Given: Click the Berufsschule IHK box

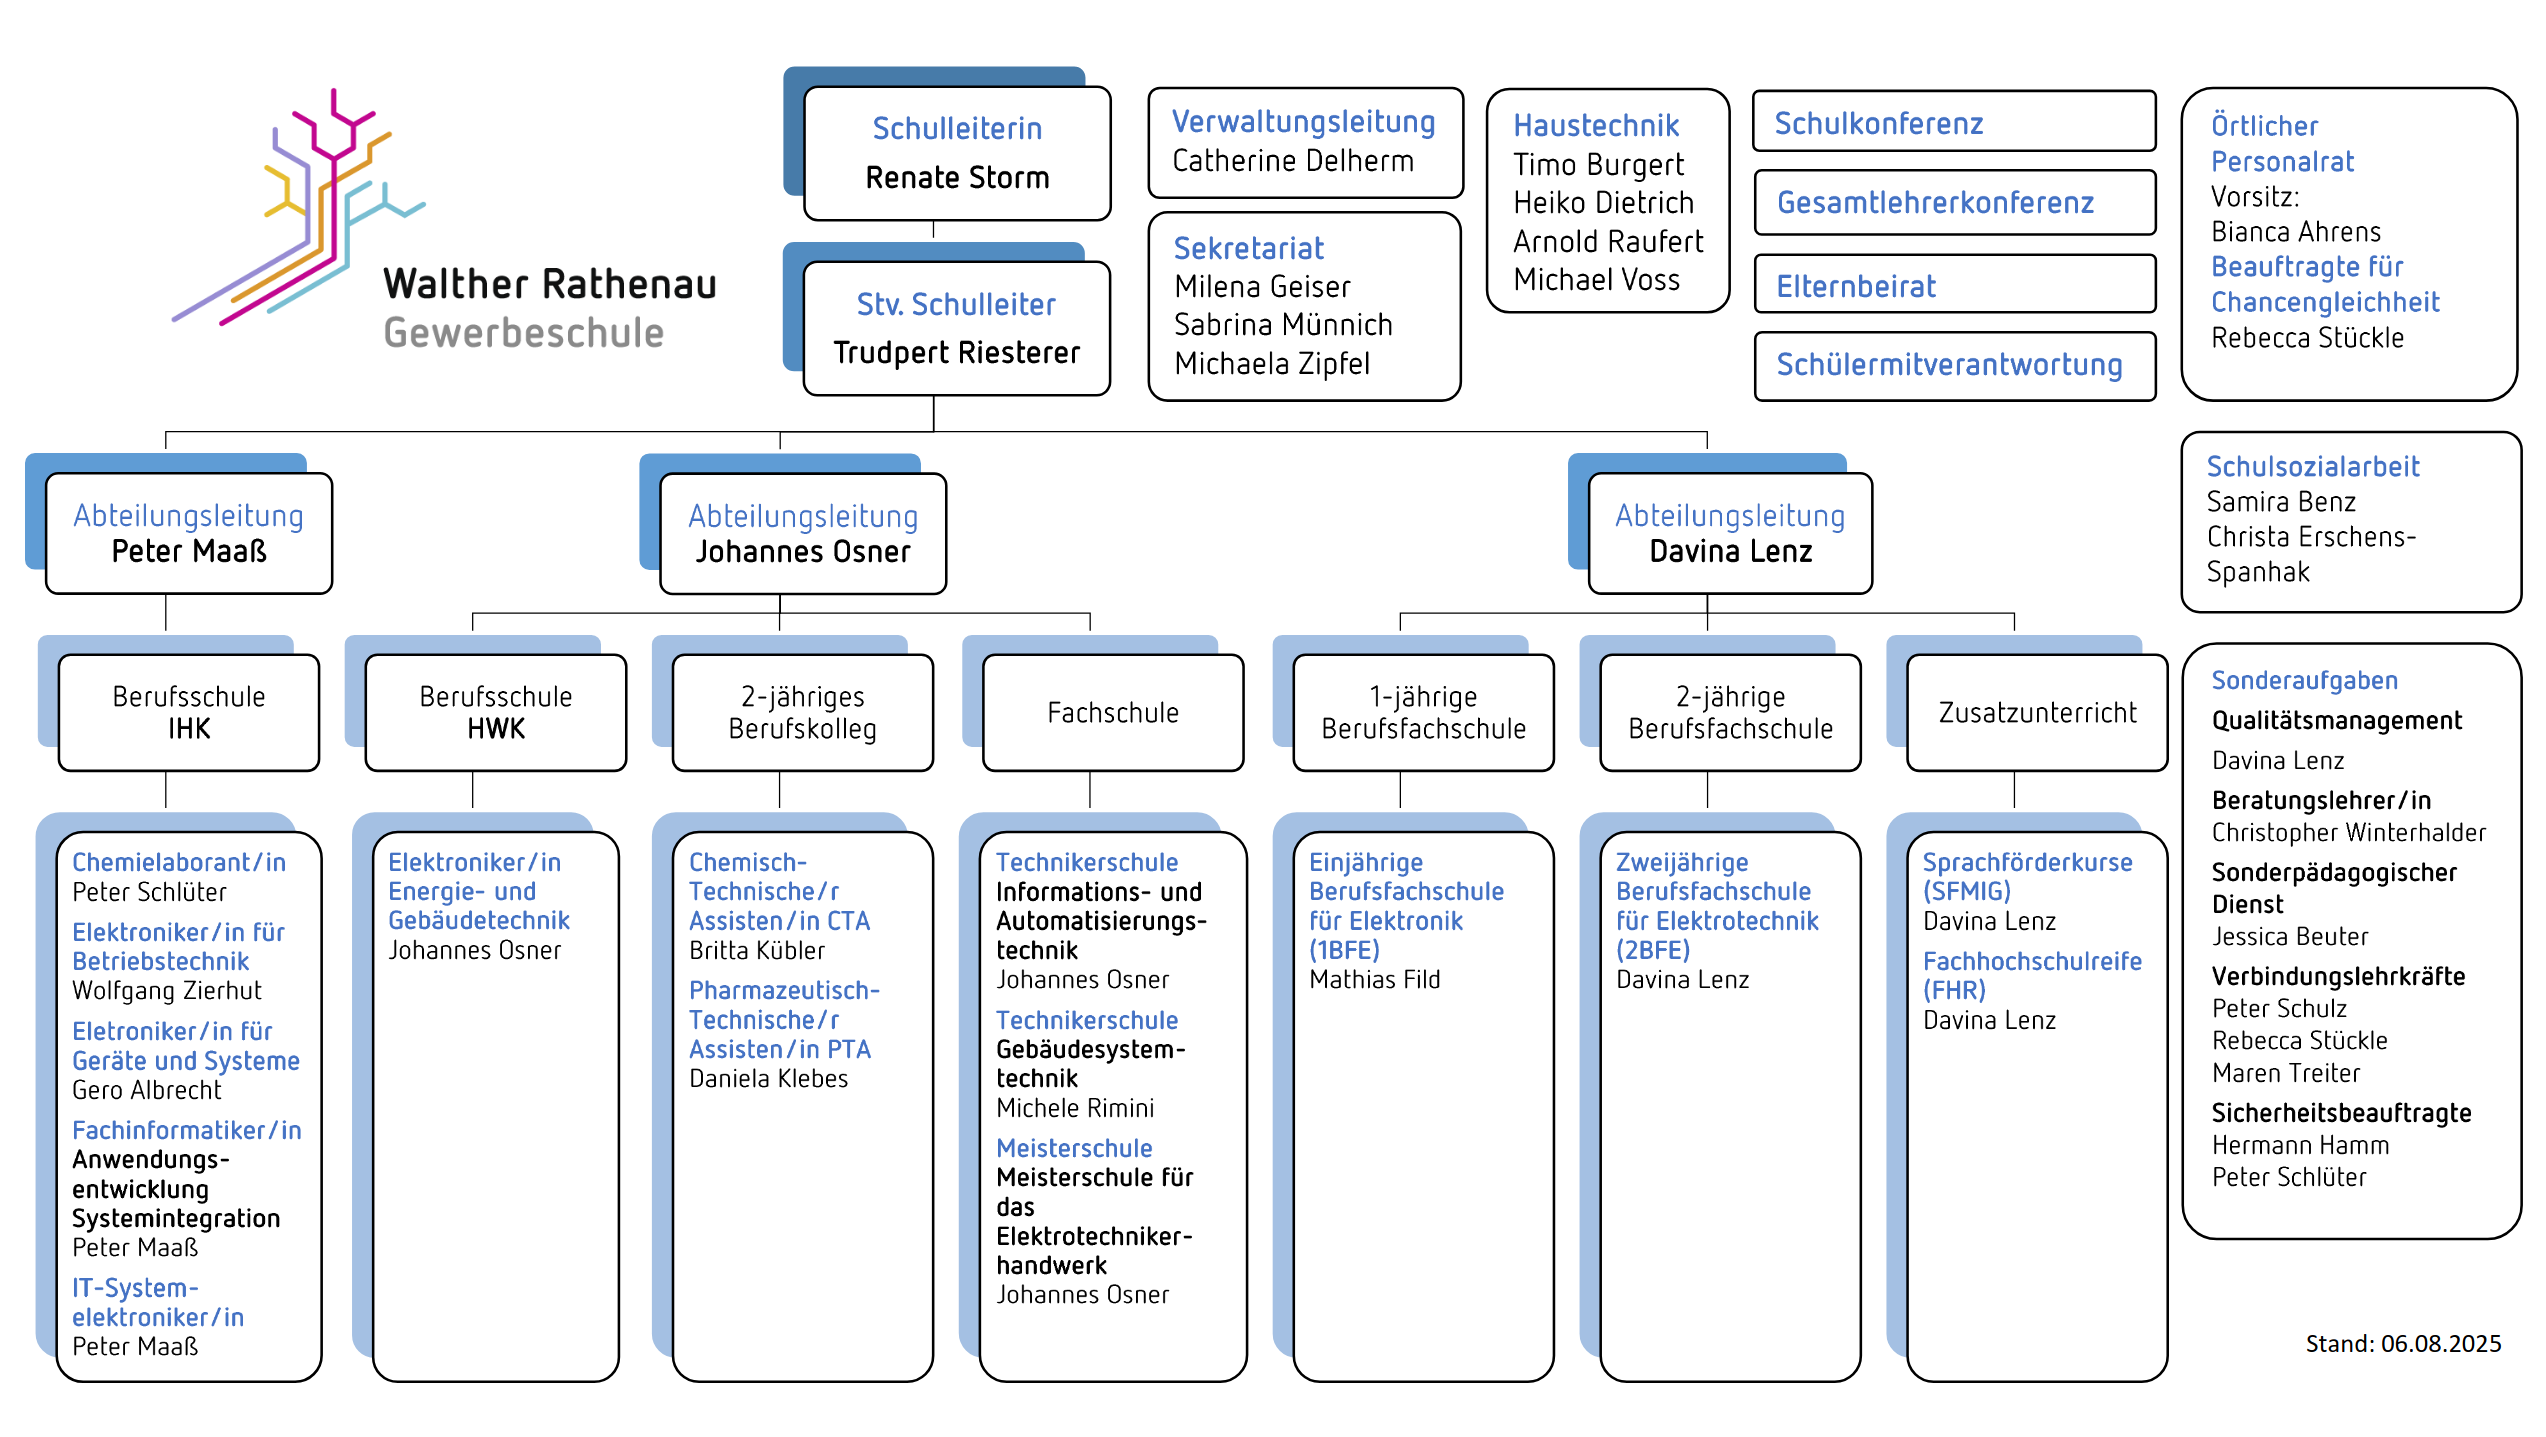Looking at the screenshot, I should coord(189,712).
